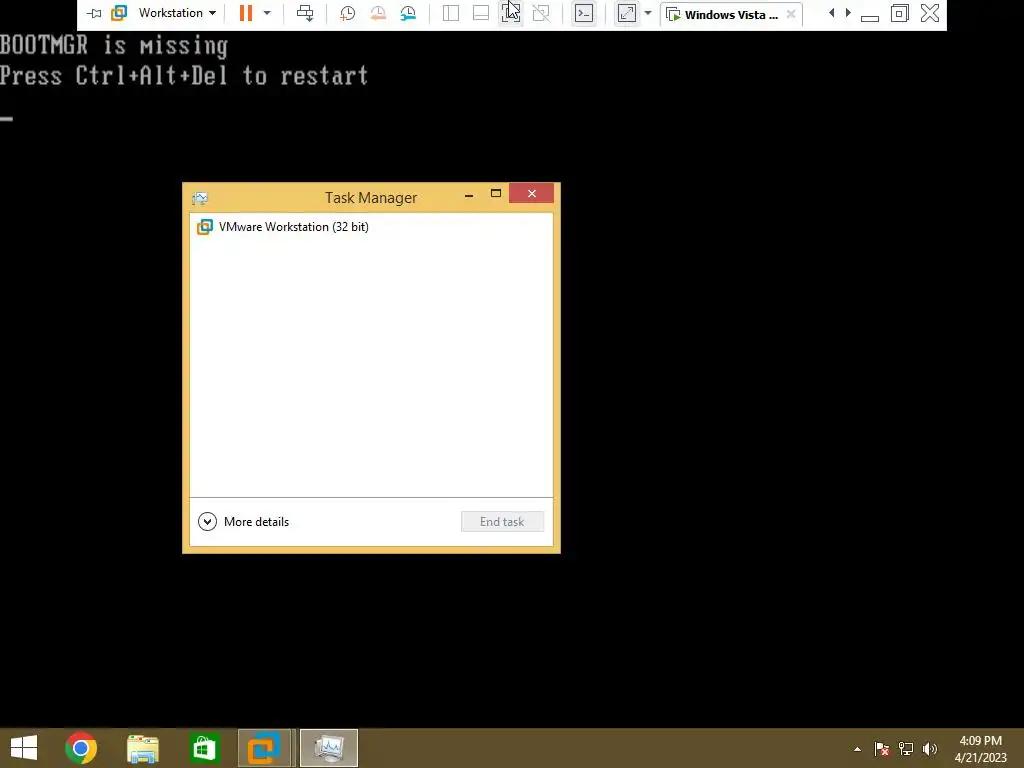The width and height of the screenshot is (1024, 768).
Task: Open File Explorer from taskbar
Action: pos(142,748)
